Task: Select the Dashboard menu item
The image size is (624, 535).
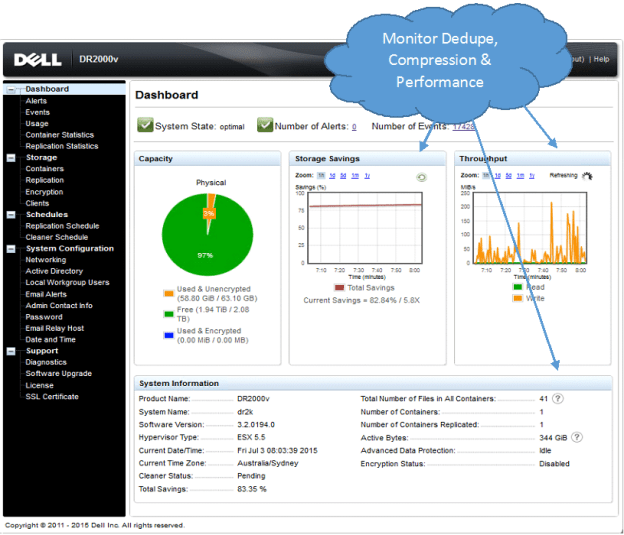Action: pyautogui.click(x=47, y=89)
